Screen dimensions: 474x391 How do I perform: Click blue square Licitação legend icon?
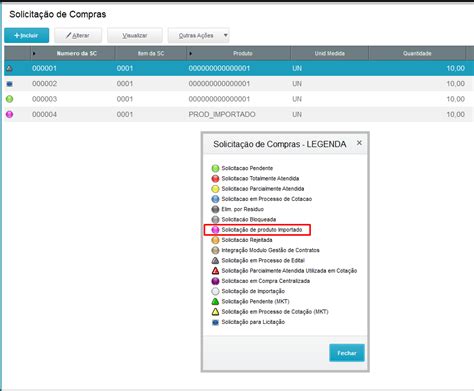pyautogui.click(x=215, y=322)
